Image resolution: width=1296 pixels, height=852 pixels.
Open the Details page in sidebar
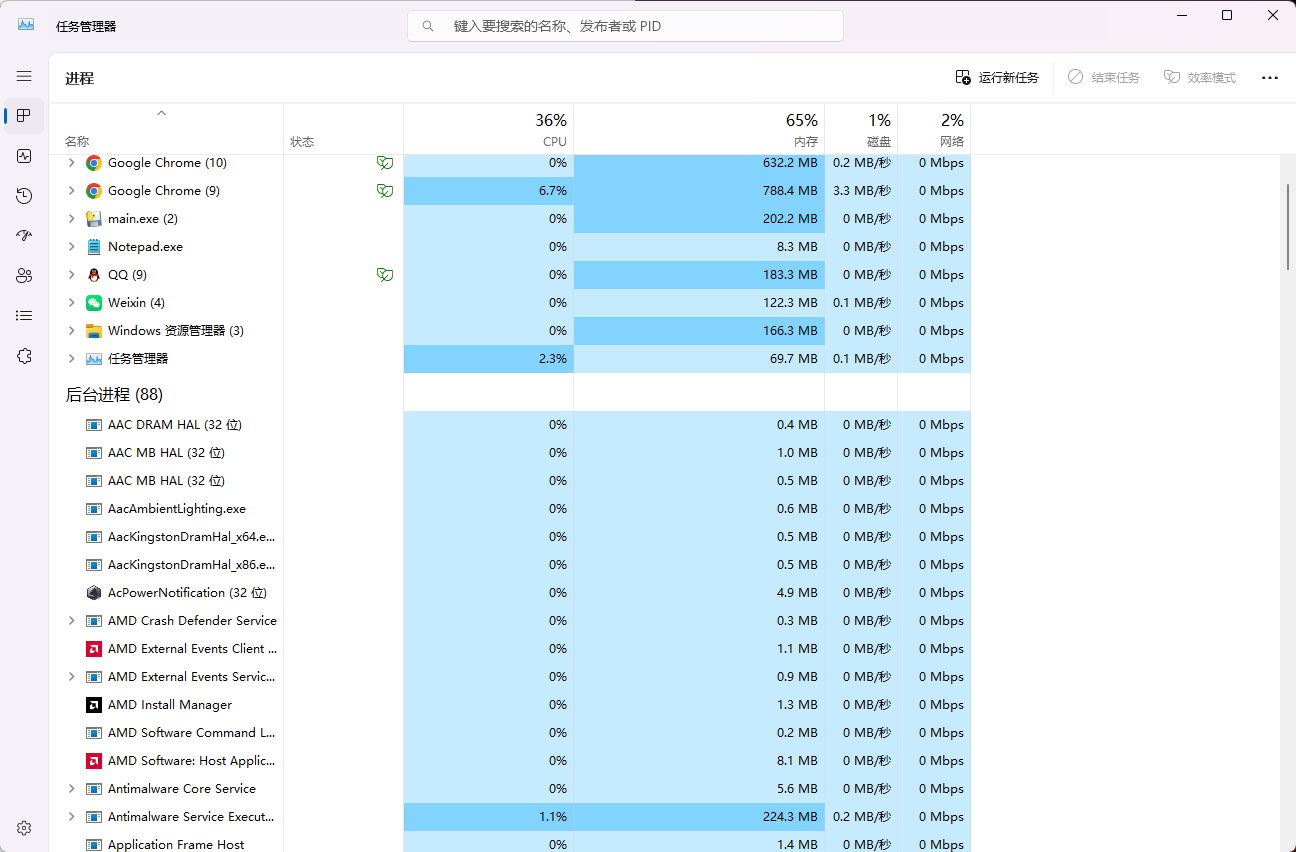coord(24,316)
